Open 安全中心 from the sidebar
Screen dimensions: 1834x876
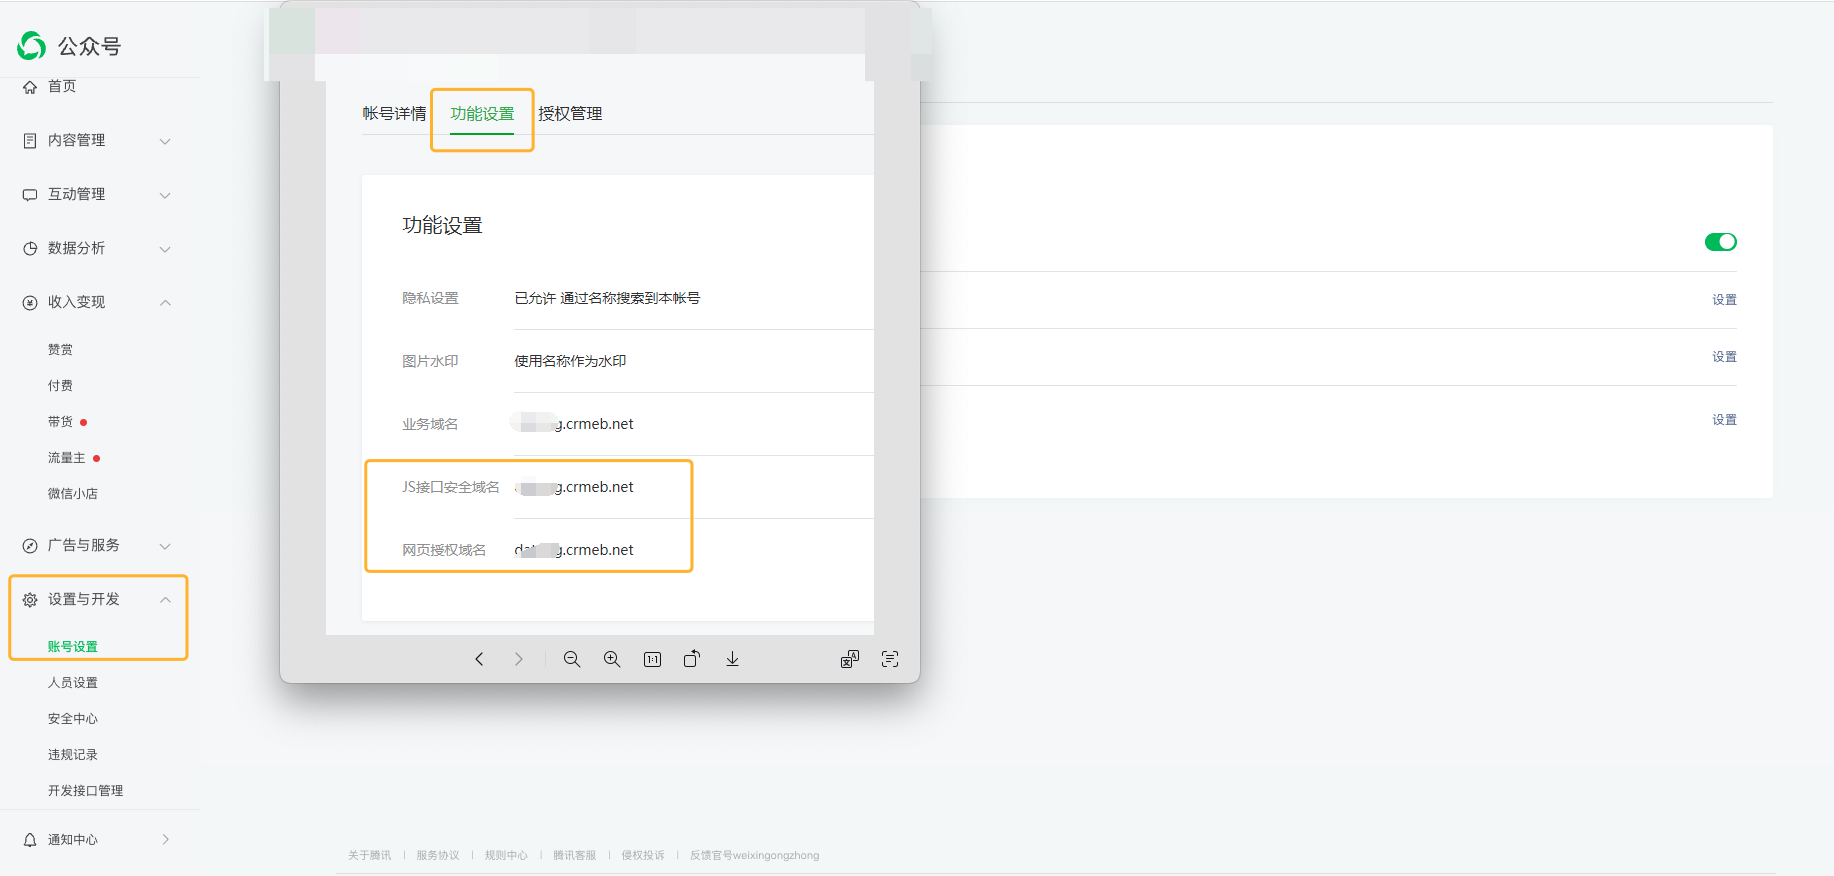73,719
